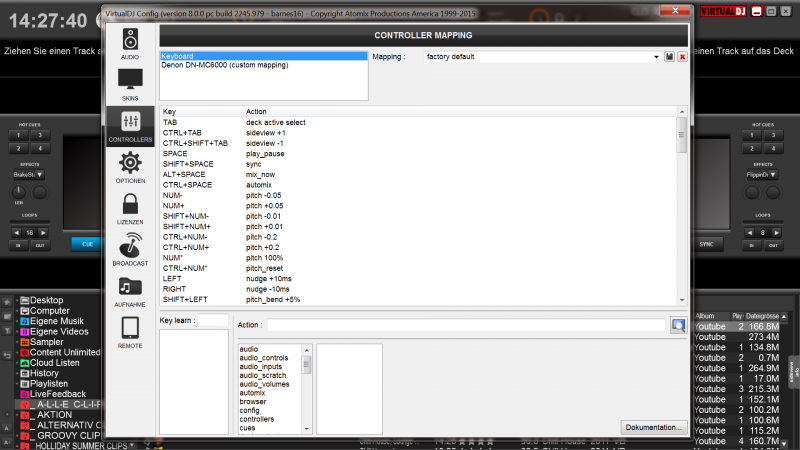Delete mapping with the red X icon
Viewport: 800px width, 450px height.
(x=682, y=57)
